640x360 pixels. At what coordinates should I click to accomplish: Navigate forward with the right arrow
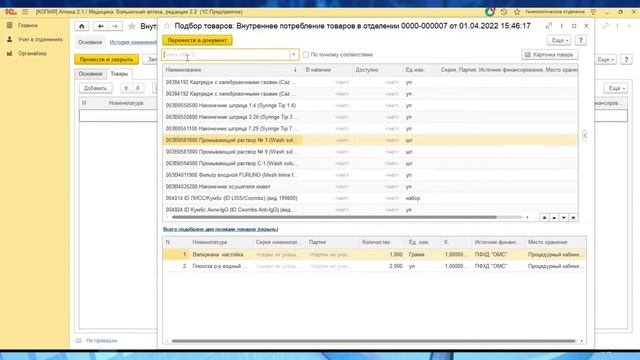point(116,27)
